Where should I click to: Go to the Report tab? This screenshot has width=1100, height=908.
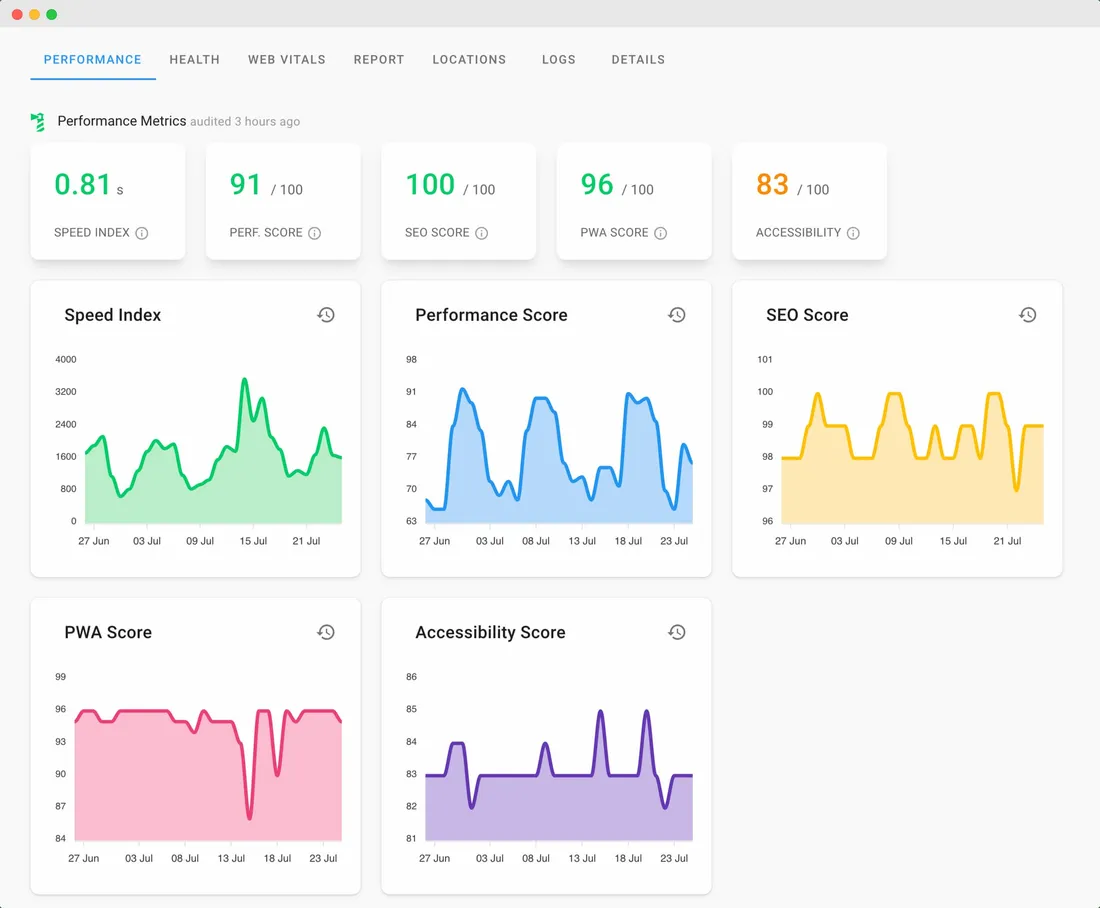tap(379, 60)
